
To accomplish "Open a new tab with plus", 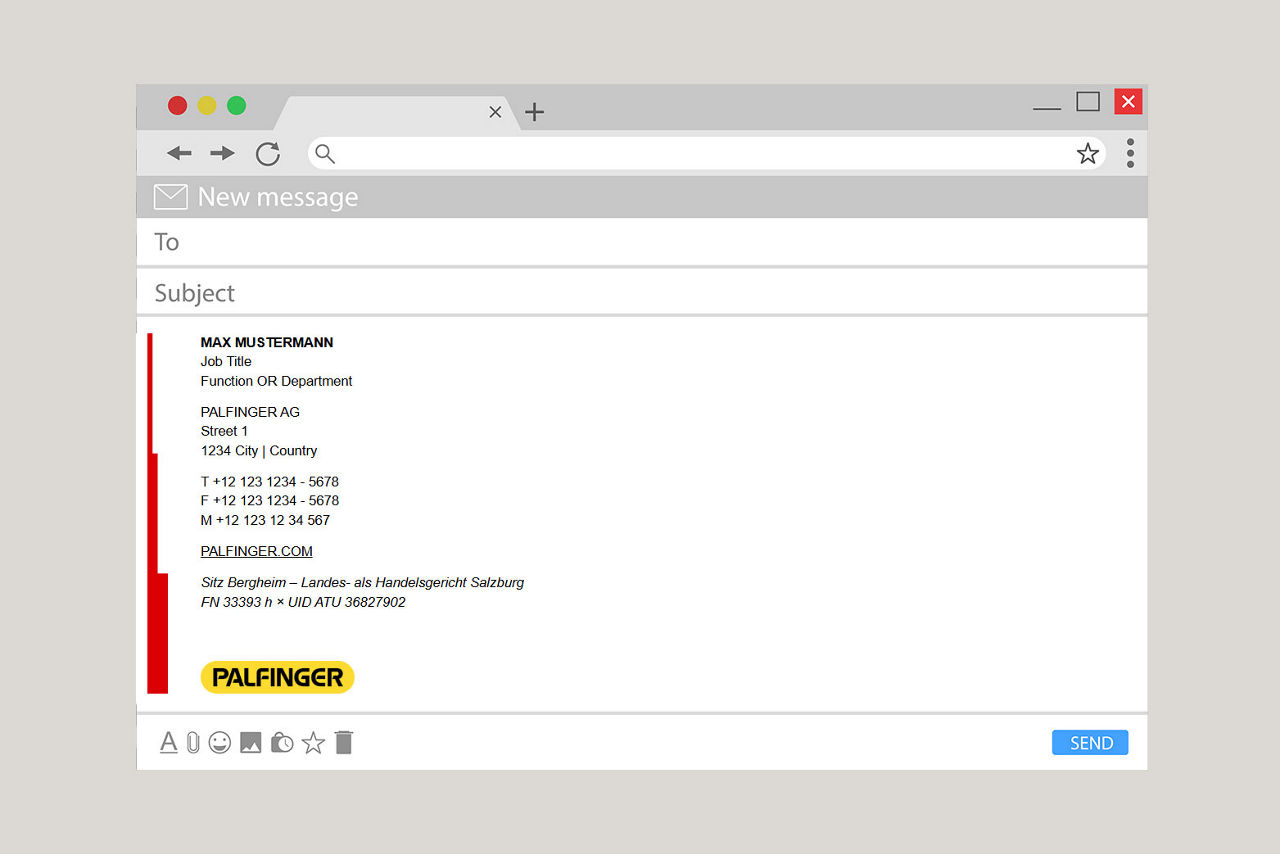I will [x=535, y=112].
